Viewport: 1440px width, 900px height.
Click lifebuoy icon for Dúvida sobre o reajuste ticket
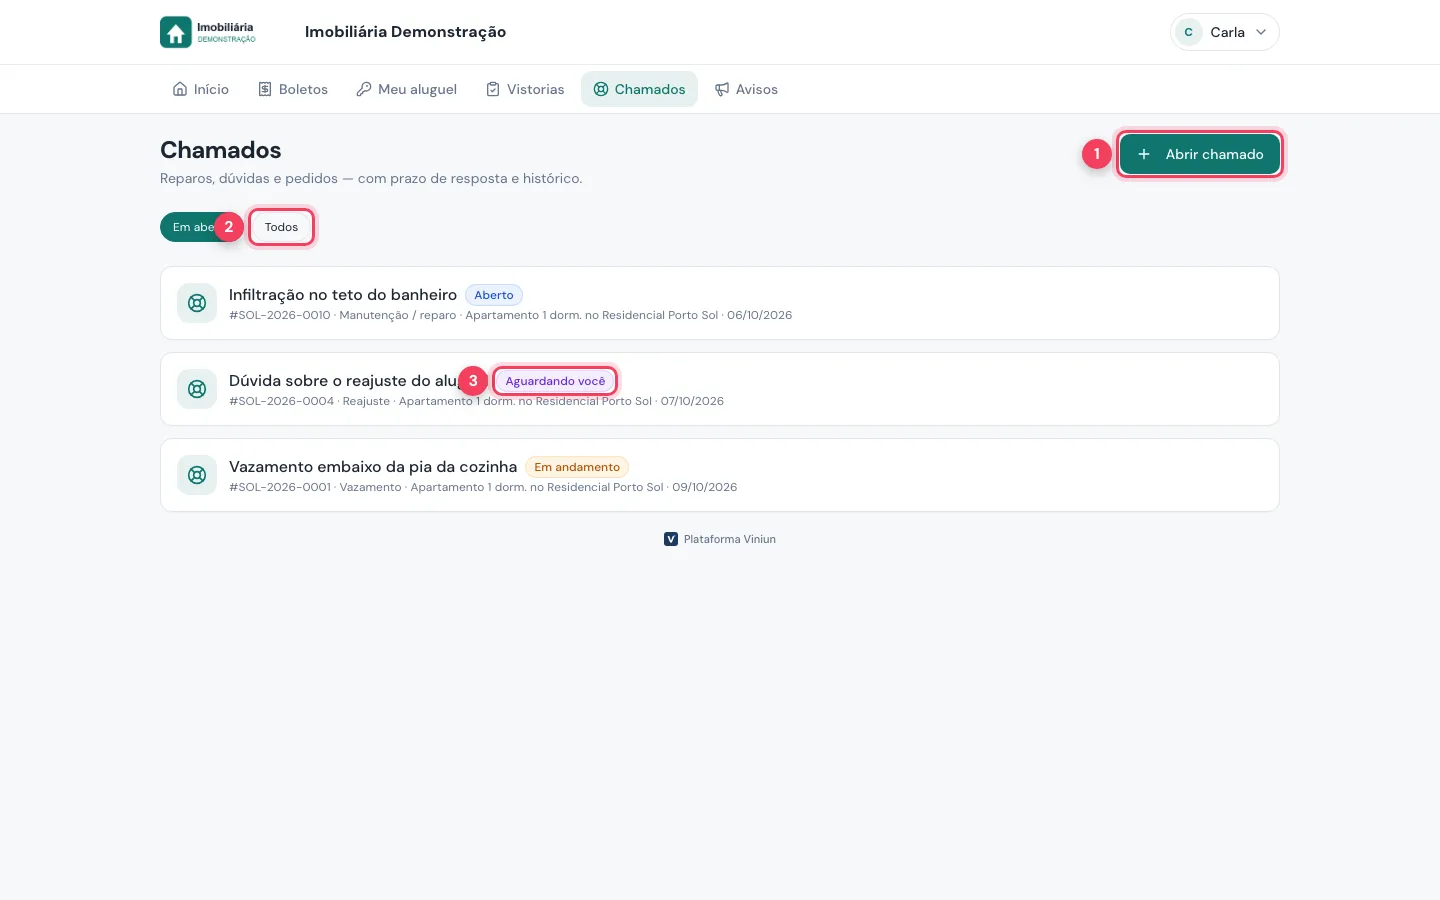tap(197, 389)
